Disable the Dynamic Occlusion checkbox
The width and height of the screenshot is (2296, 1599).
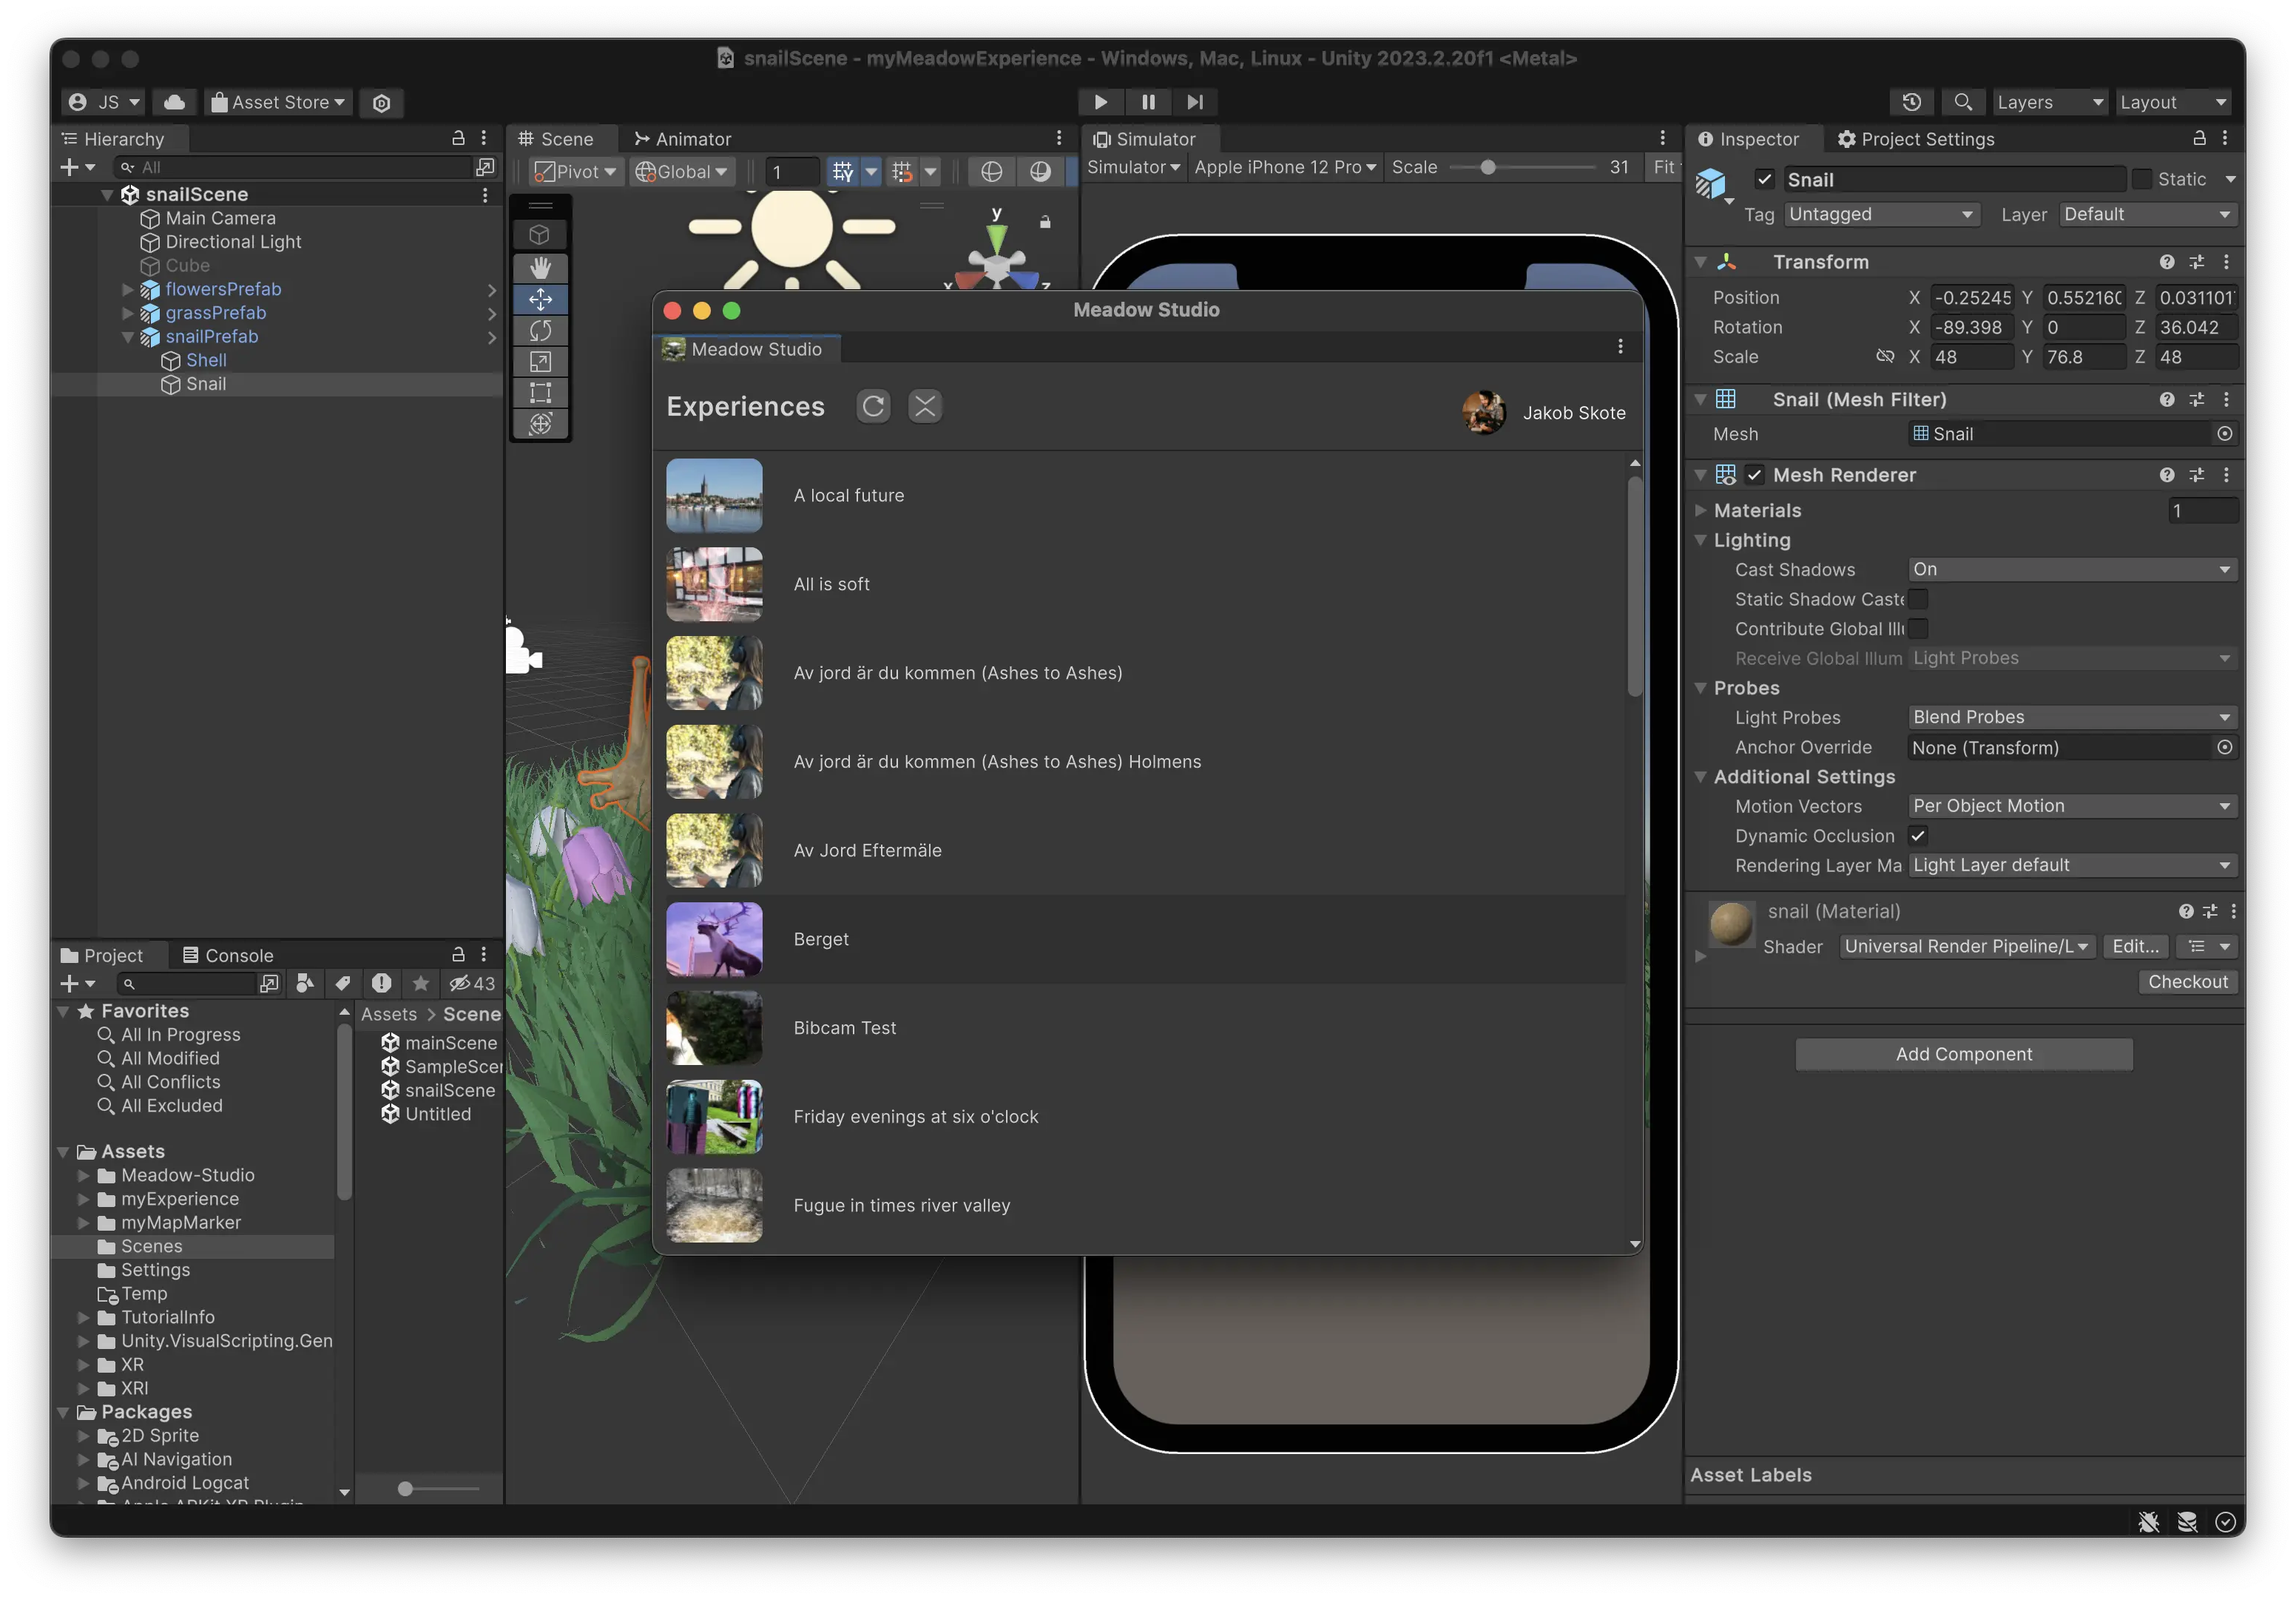[x=1917, y=836]
